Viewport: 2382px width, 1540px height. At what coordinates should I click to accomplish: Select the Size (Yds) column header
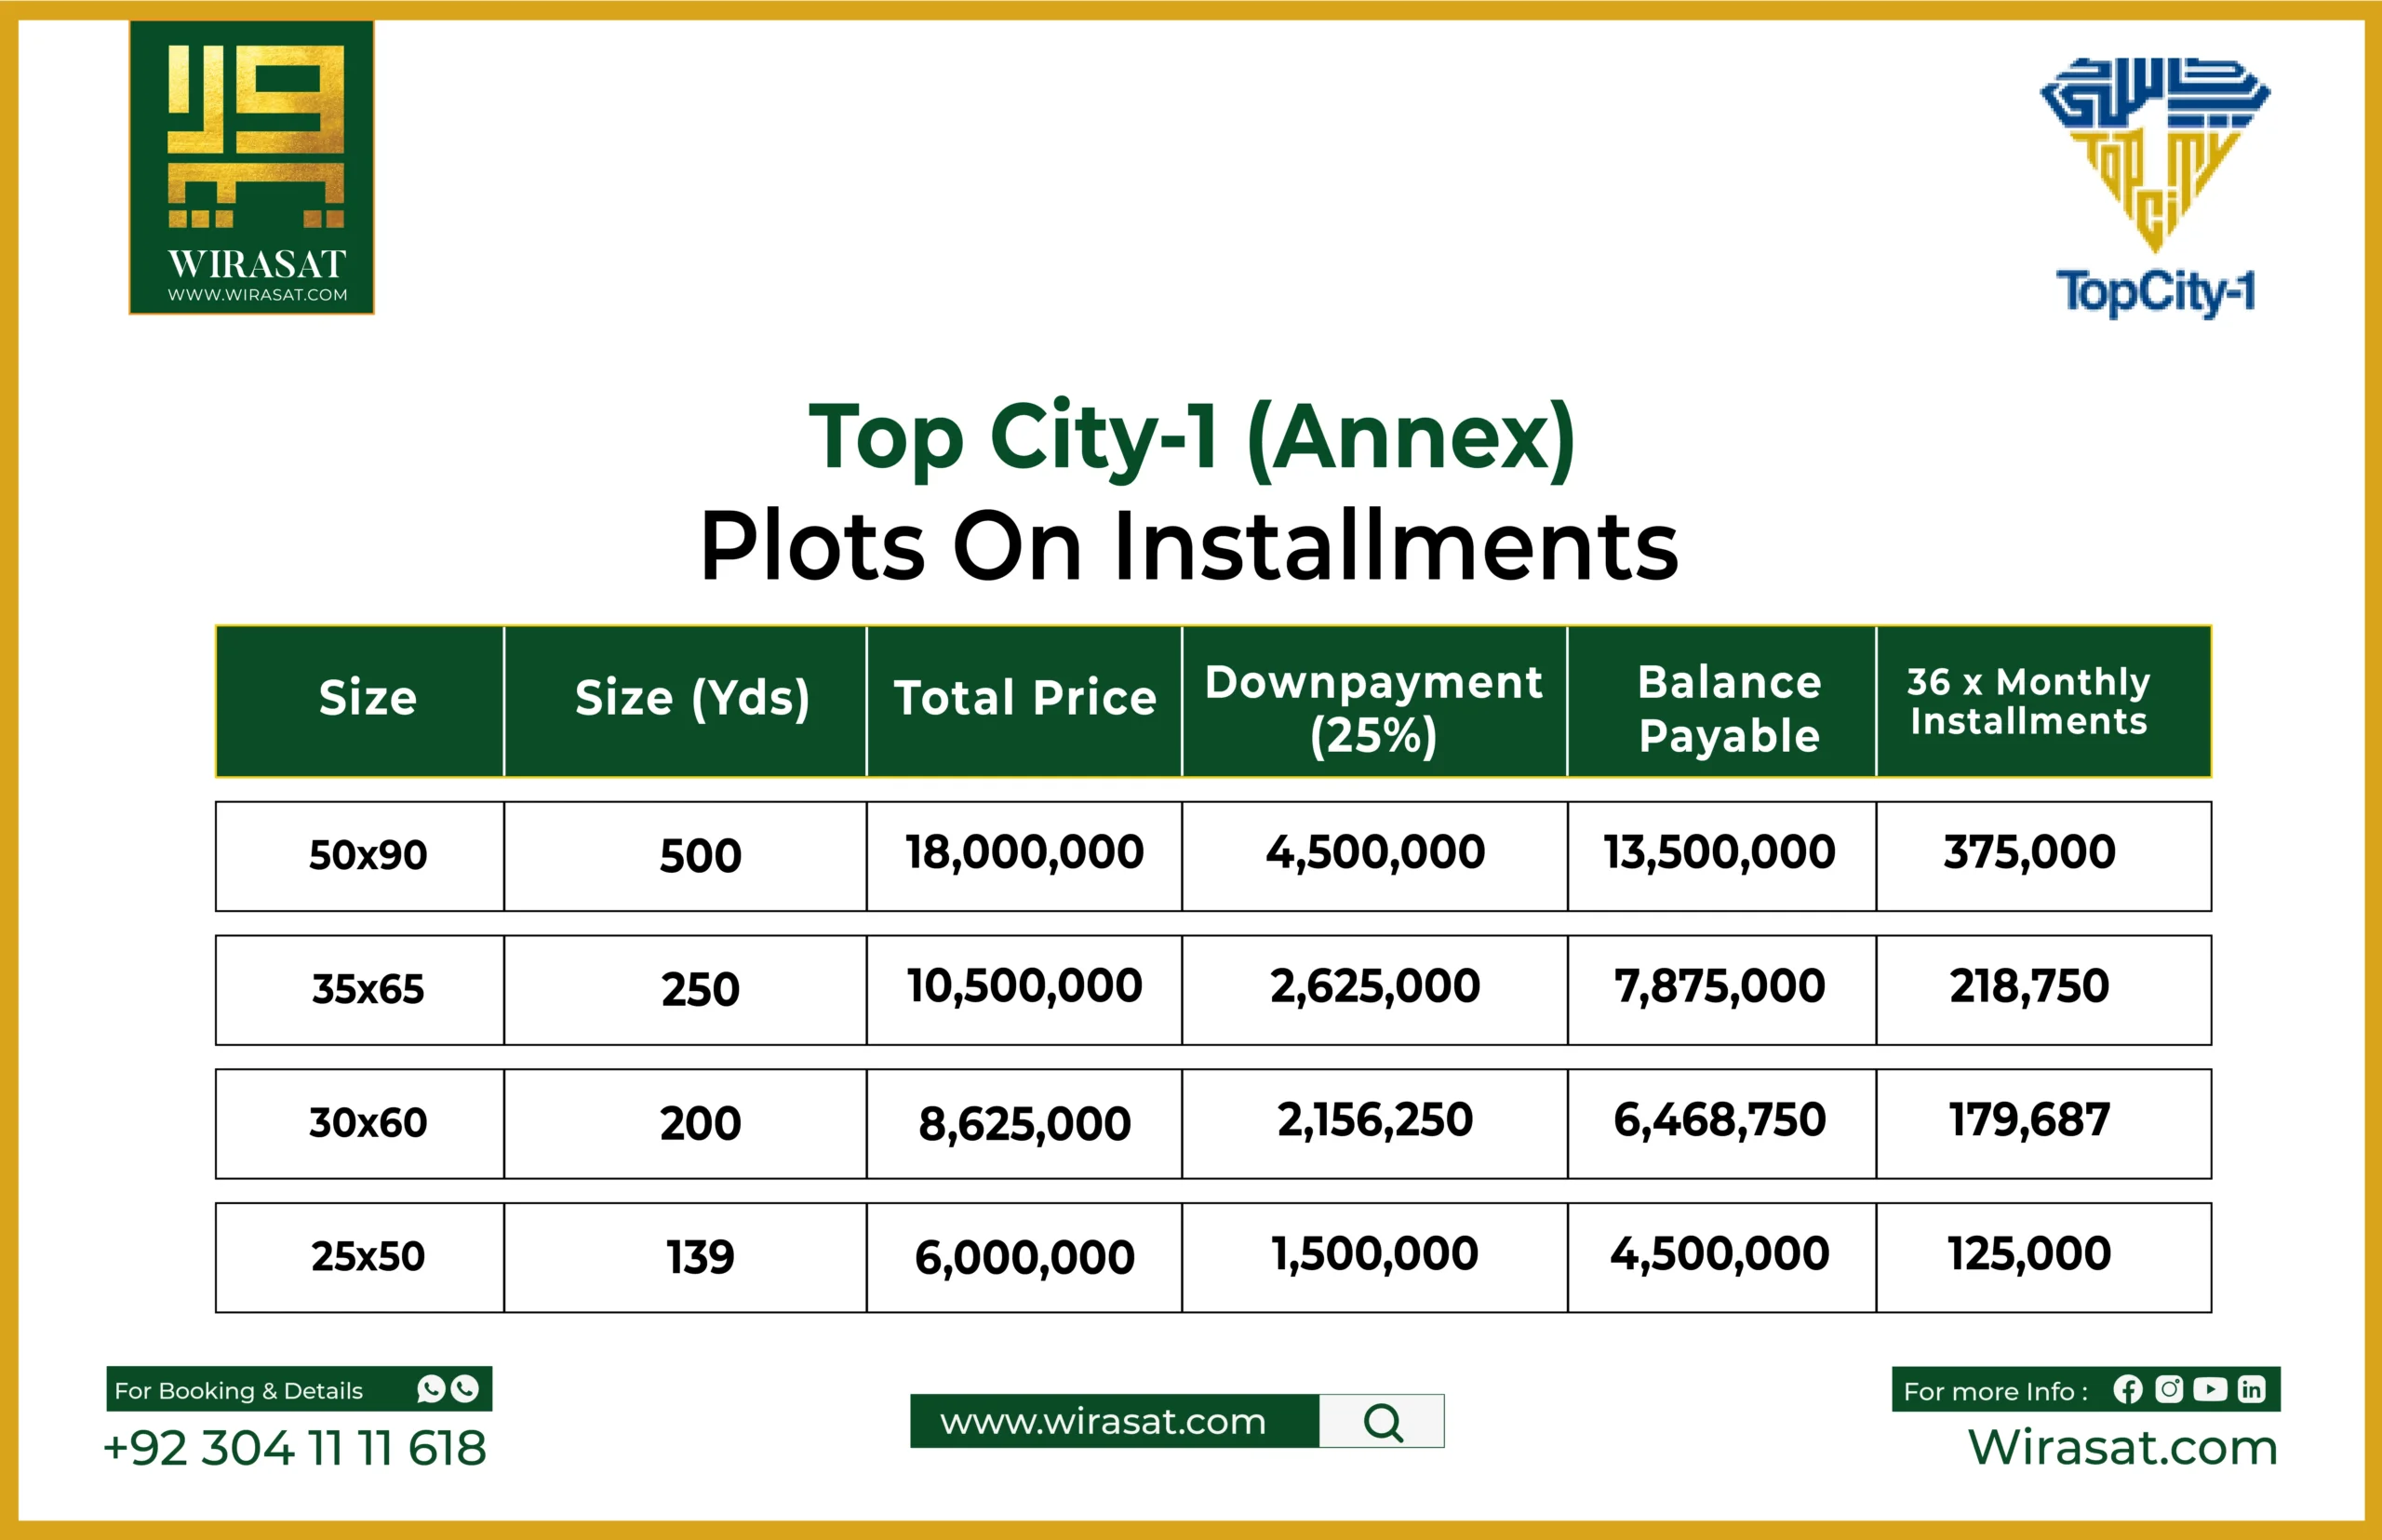coord(694,700)
